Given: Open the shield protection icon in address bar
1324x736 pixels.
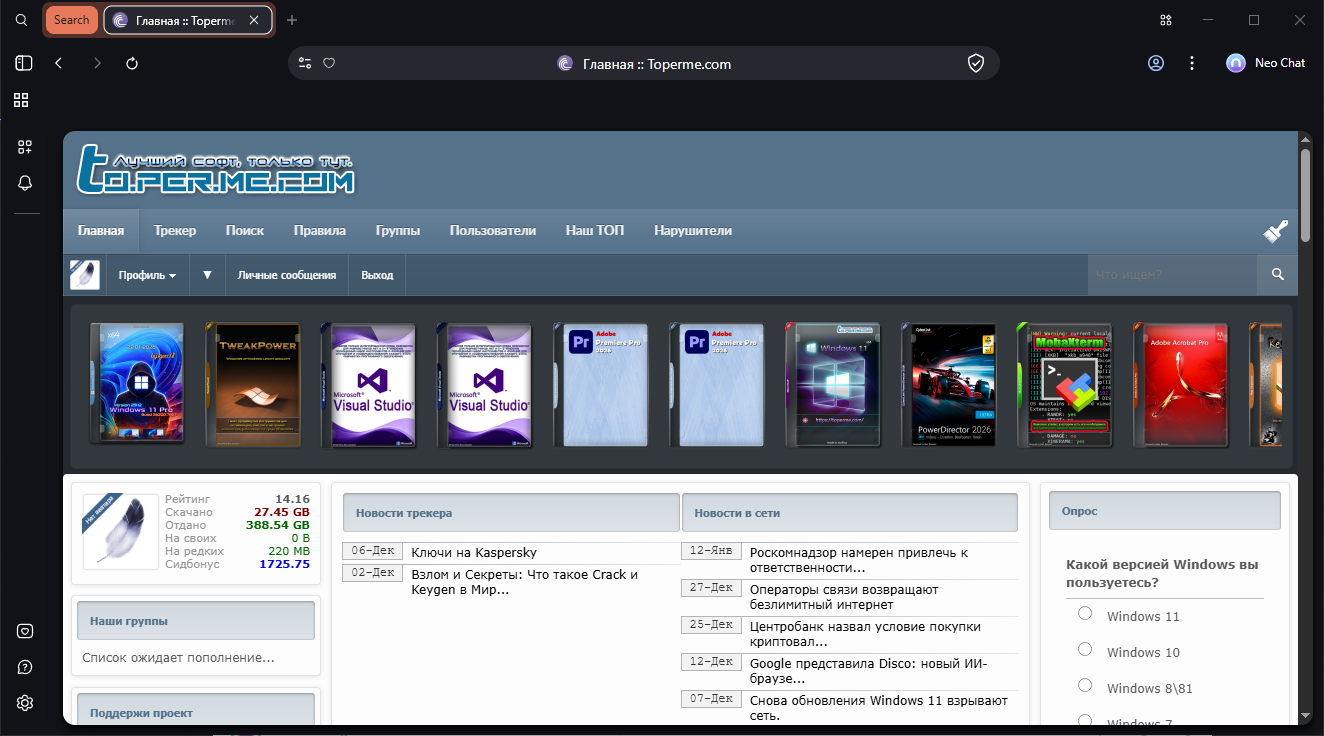Looking at the screenshot, I should (976, 63).
